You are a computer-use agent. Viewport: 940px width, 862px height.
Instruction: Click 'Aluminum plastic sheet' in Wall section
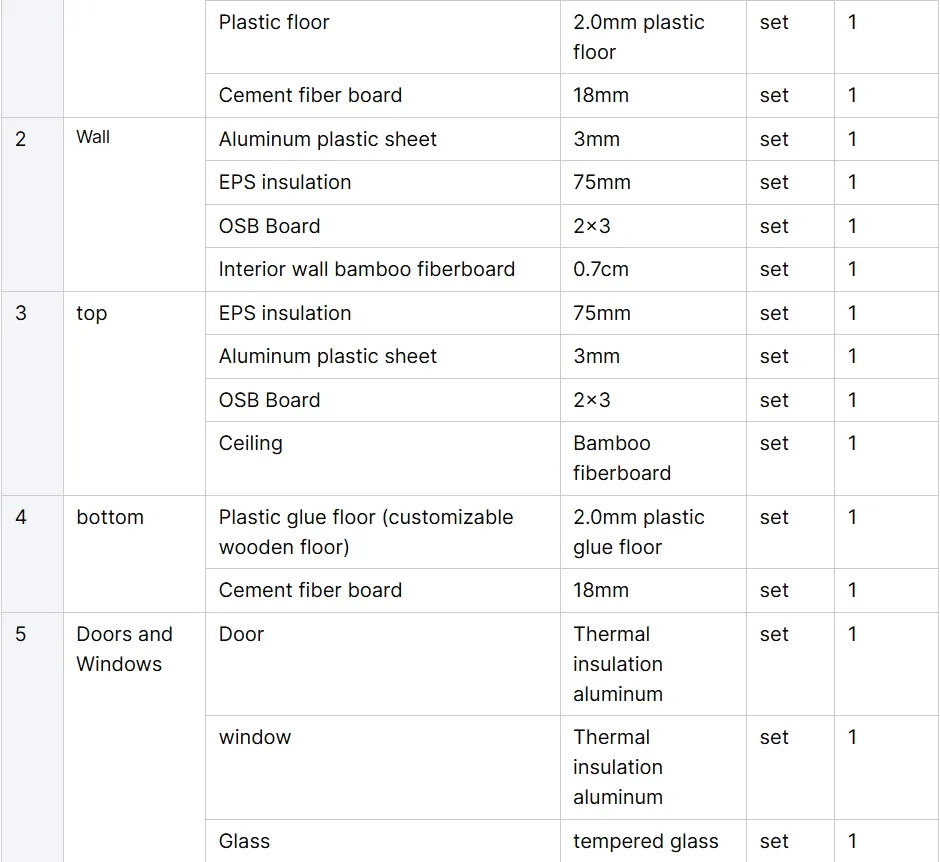328,139
